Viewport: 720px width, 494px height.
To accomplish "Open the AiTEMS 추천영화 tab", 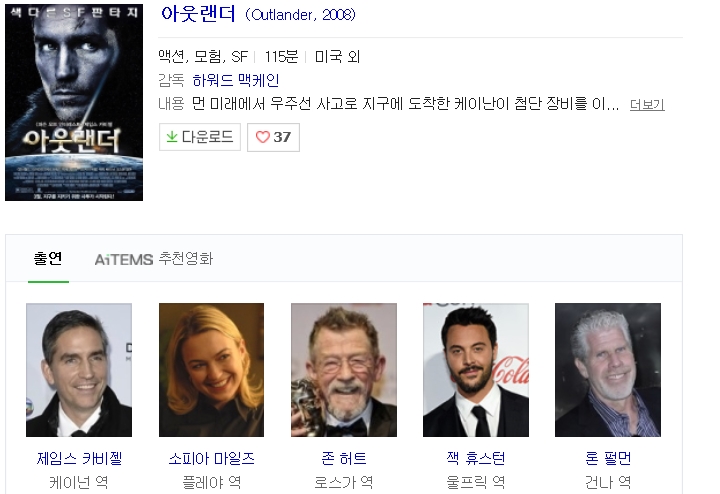I will coord(154,259).
